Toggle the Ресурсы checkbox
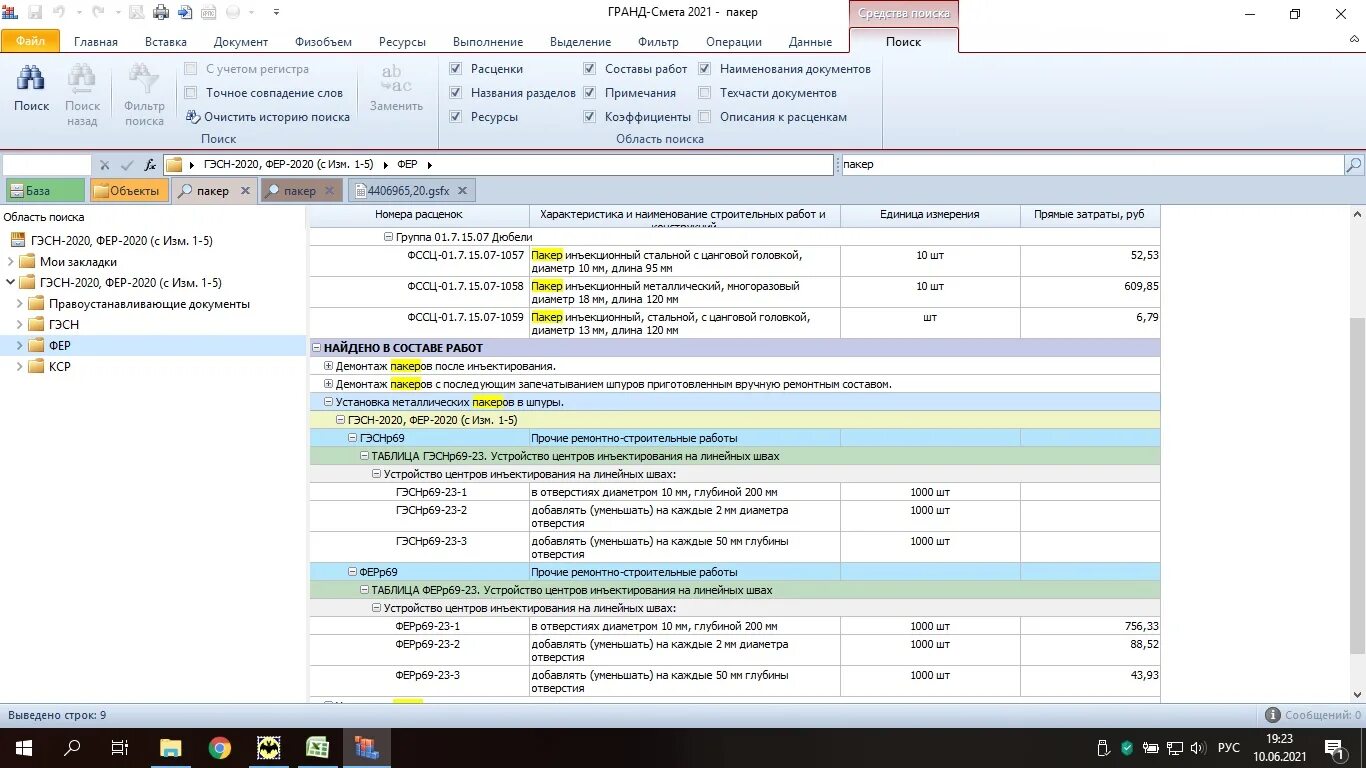1366x768 pixels. coord(456,117)
